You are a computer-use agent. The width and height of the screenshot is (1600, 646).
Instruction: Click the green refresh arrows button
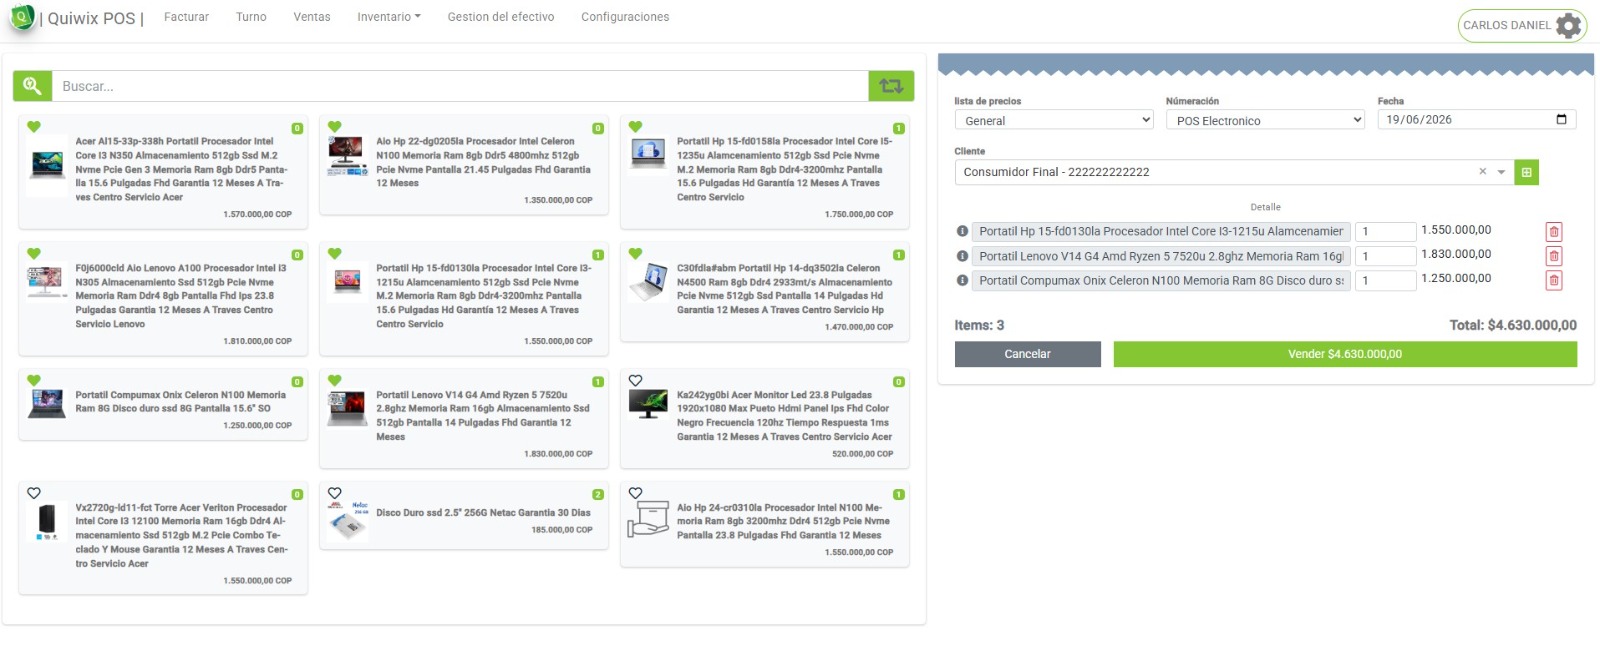coord(891,86)
